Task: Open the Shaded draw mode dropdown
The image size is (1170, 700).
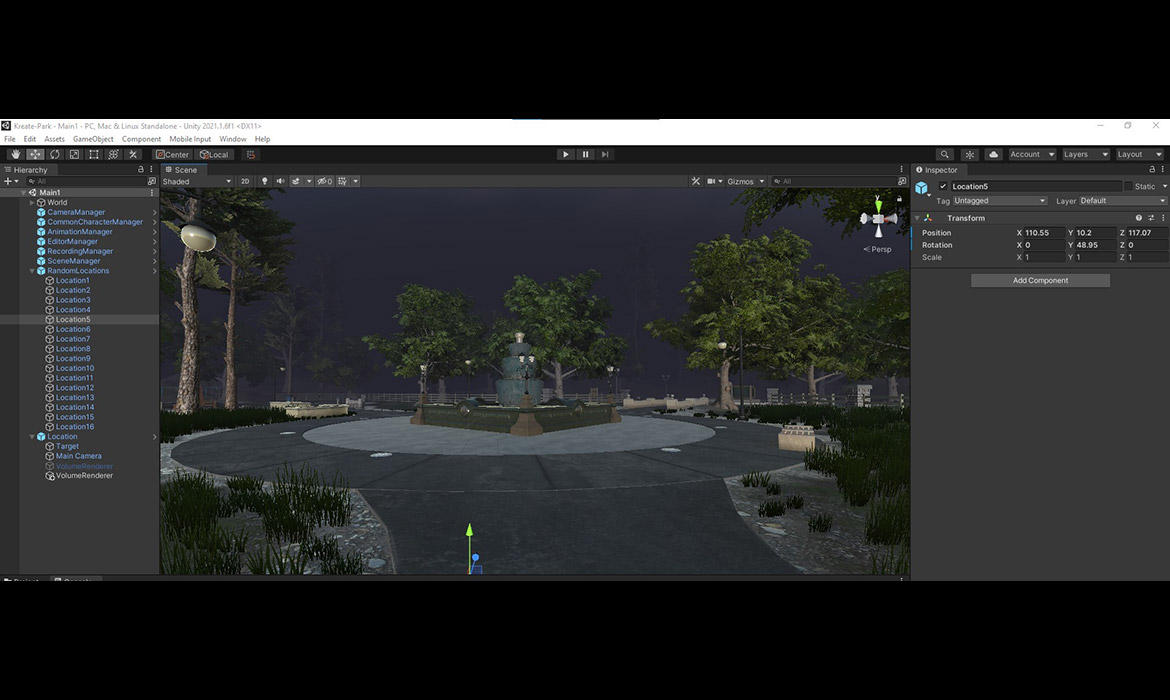Action: point(196,182)
